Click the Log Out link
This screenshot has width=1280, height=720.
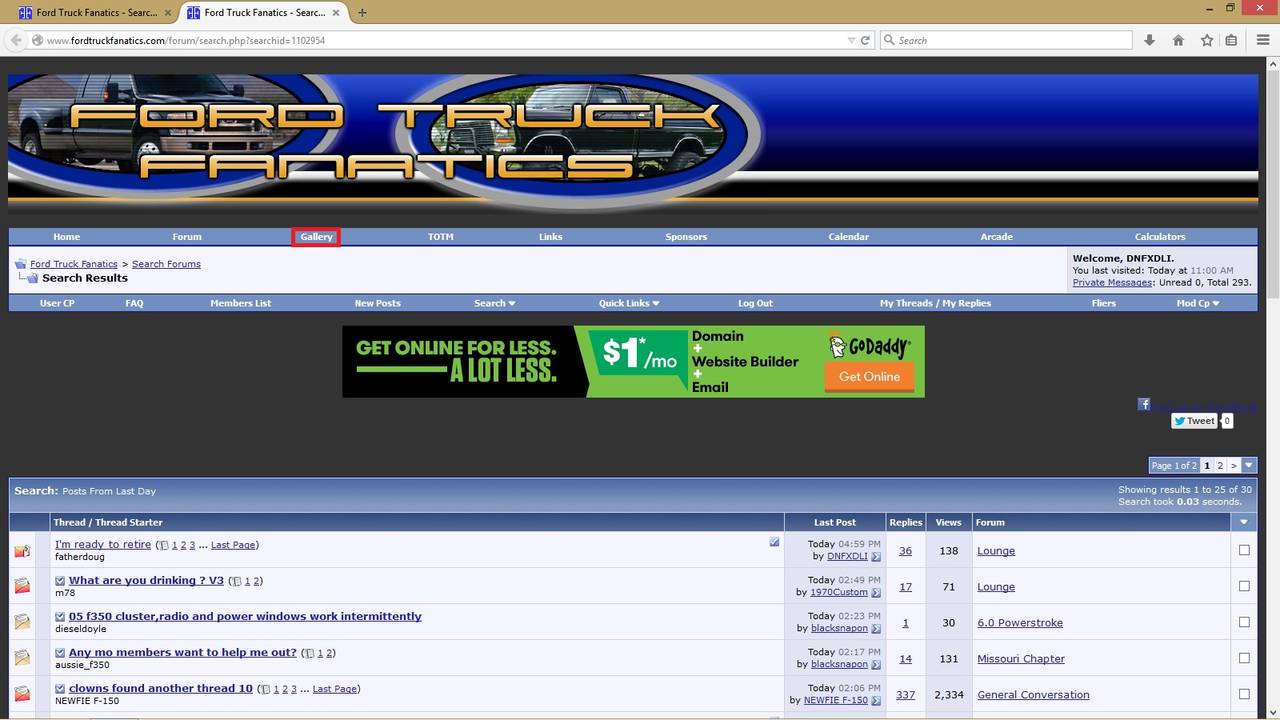pyautogui.click(x=755, y=303)
